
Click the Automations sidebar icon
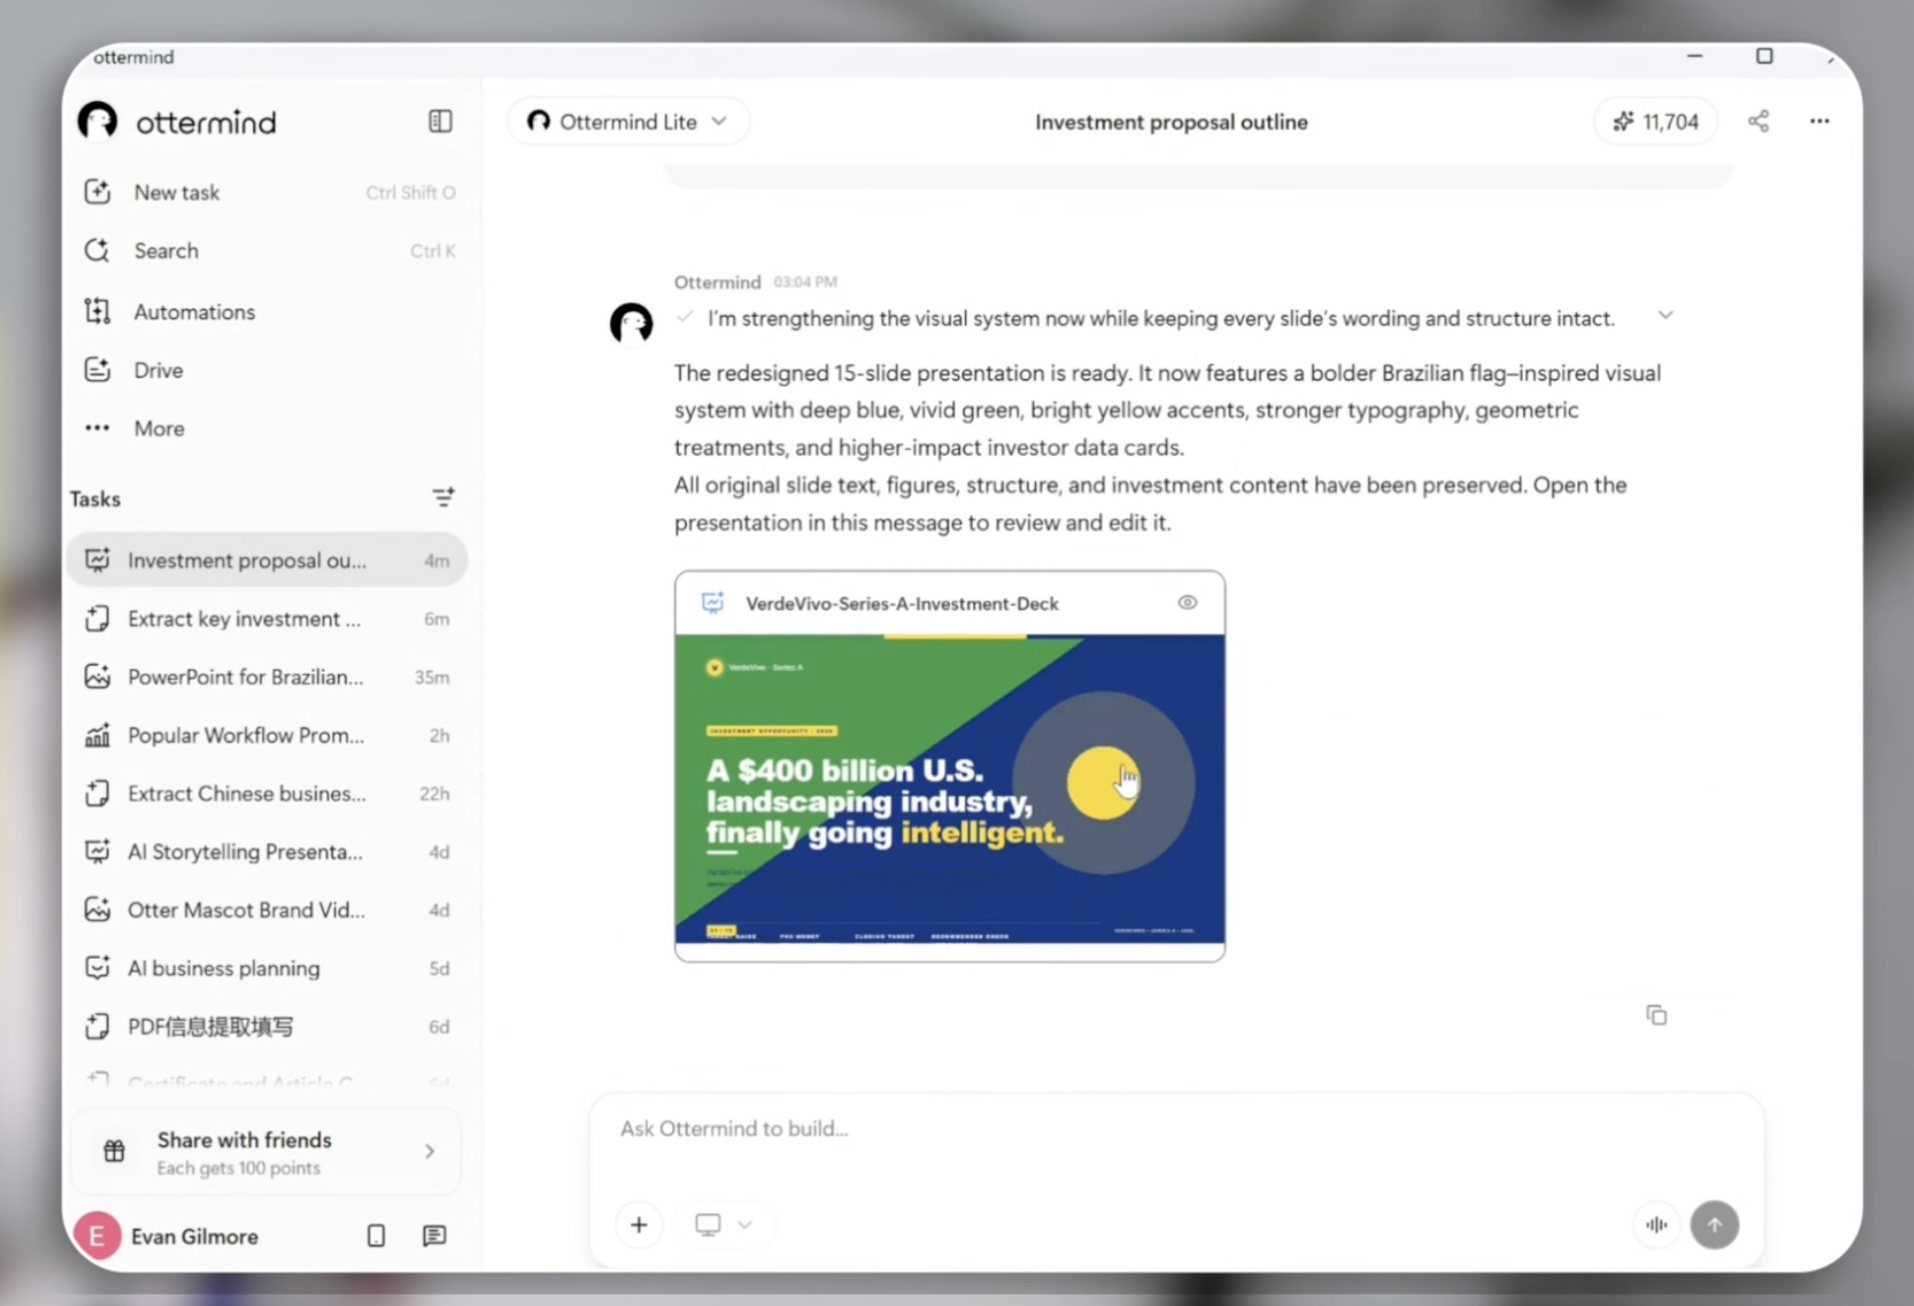pyautogui.click(x=97, y=311)
